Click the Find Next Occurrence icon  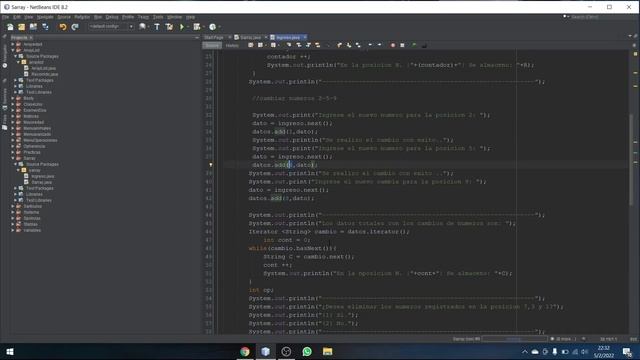tap(308, 45)
